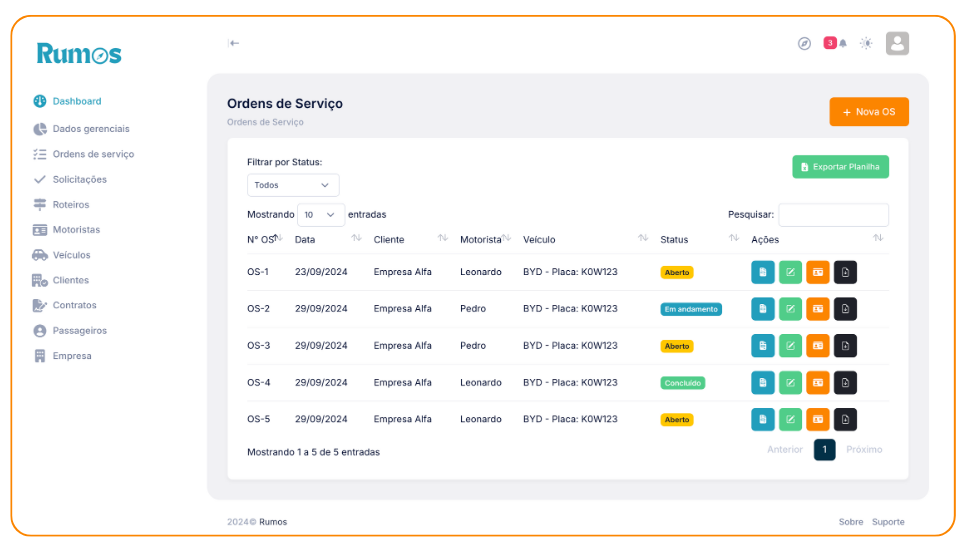Click the green edit icon for OS-5
Screen dimensions: 975x554
click(790, 420)
